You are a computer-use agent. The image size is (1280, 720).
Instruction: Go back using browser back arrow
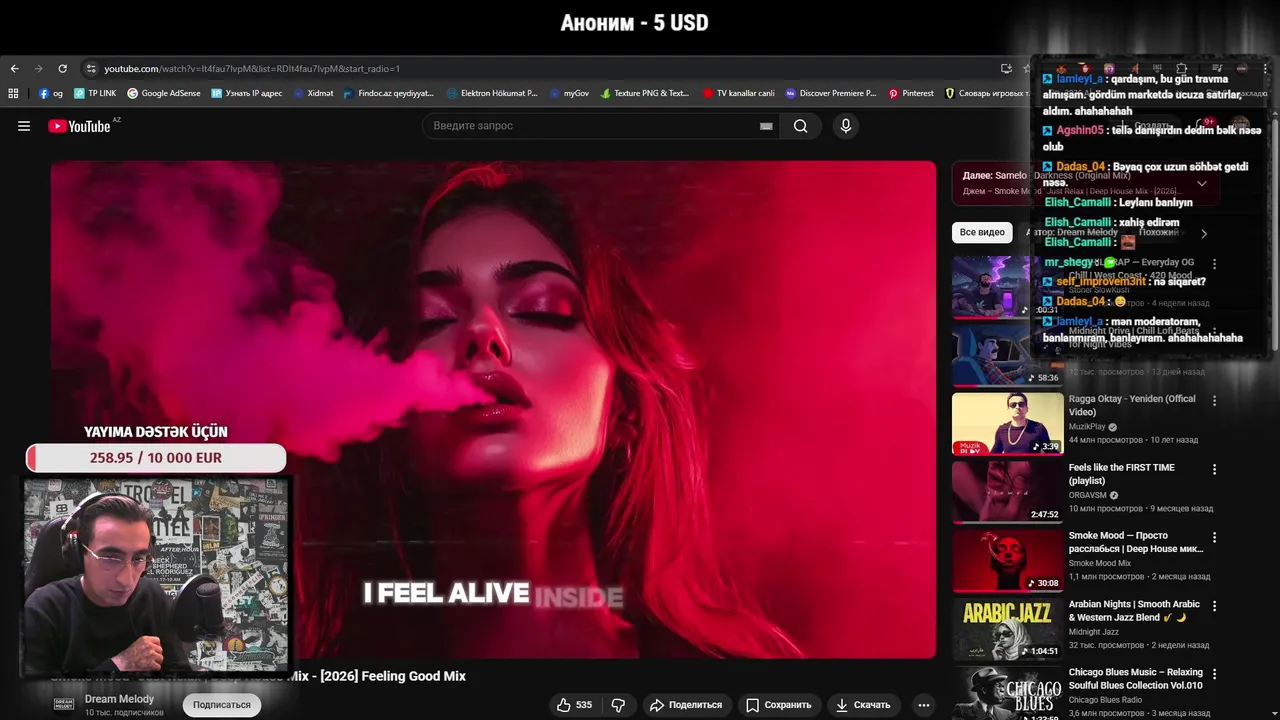pos(14,69)
